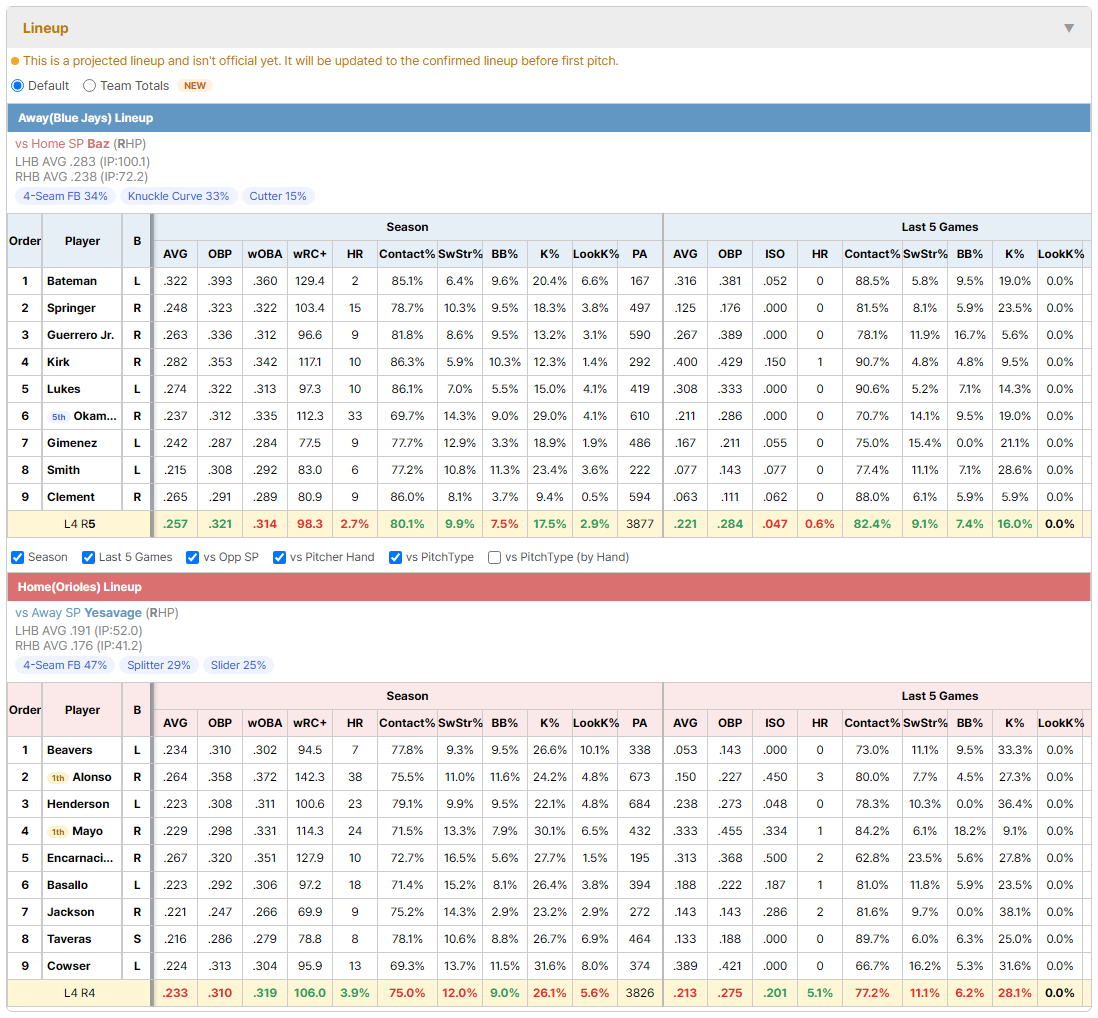This screenshot has width=1098, height=1018.
Task: Sort Blue Jays table by Player column
Action: coord(83,241)
